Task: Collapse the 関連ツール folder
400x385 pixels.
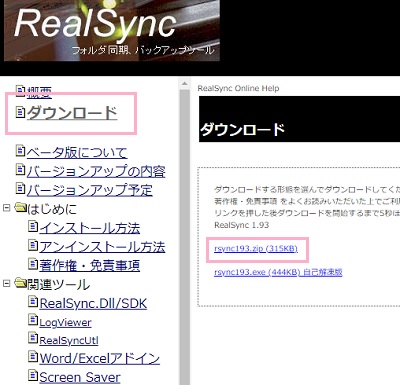Action: click(6, 283)
